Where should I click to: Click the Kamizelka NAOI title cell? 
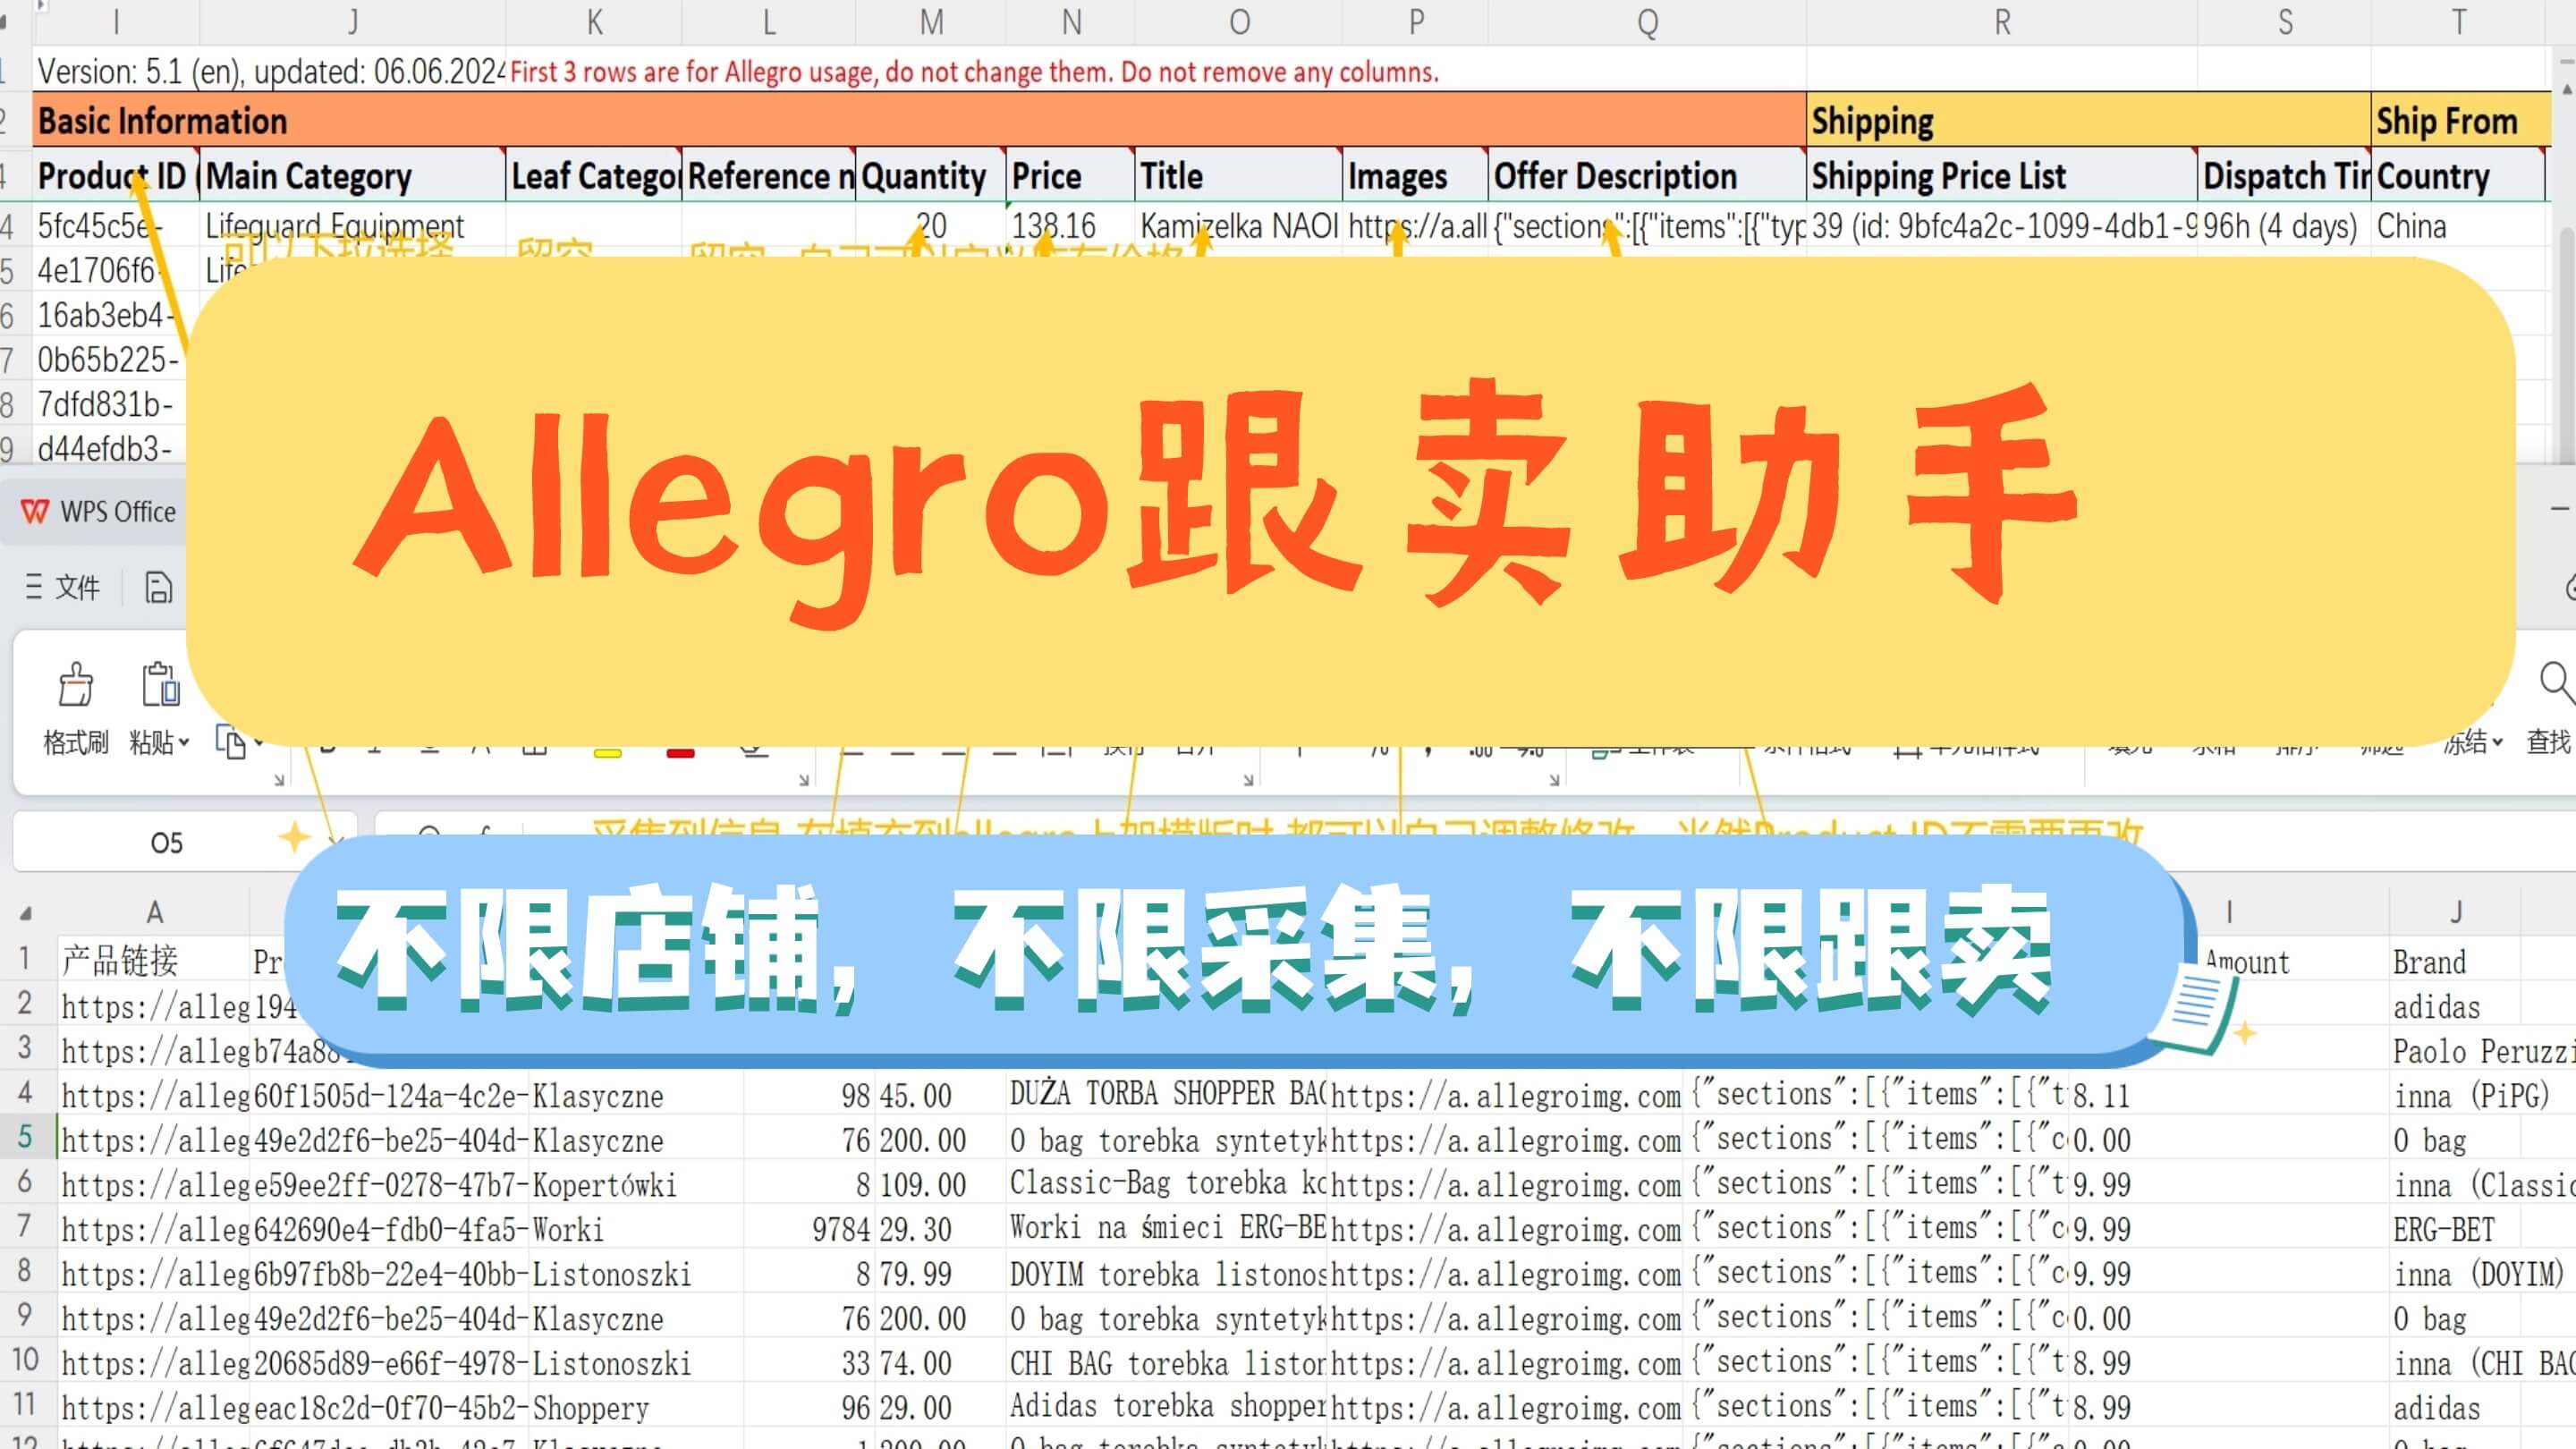coord(1238,226)
